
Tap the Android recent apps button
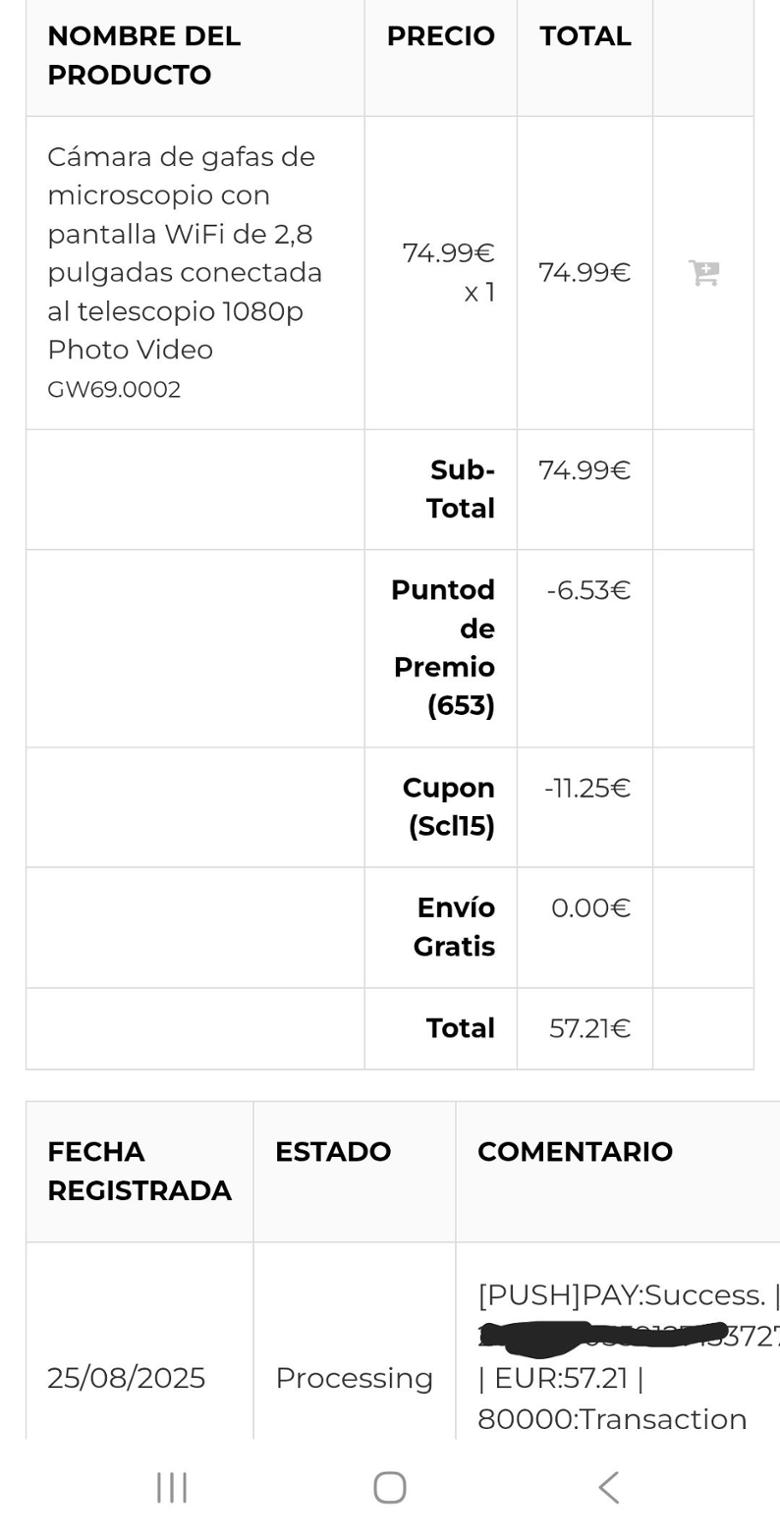[x=172, y=1487]
